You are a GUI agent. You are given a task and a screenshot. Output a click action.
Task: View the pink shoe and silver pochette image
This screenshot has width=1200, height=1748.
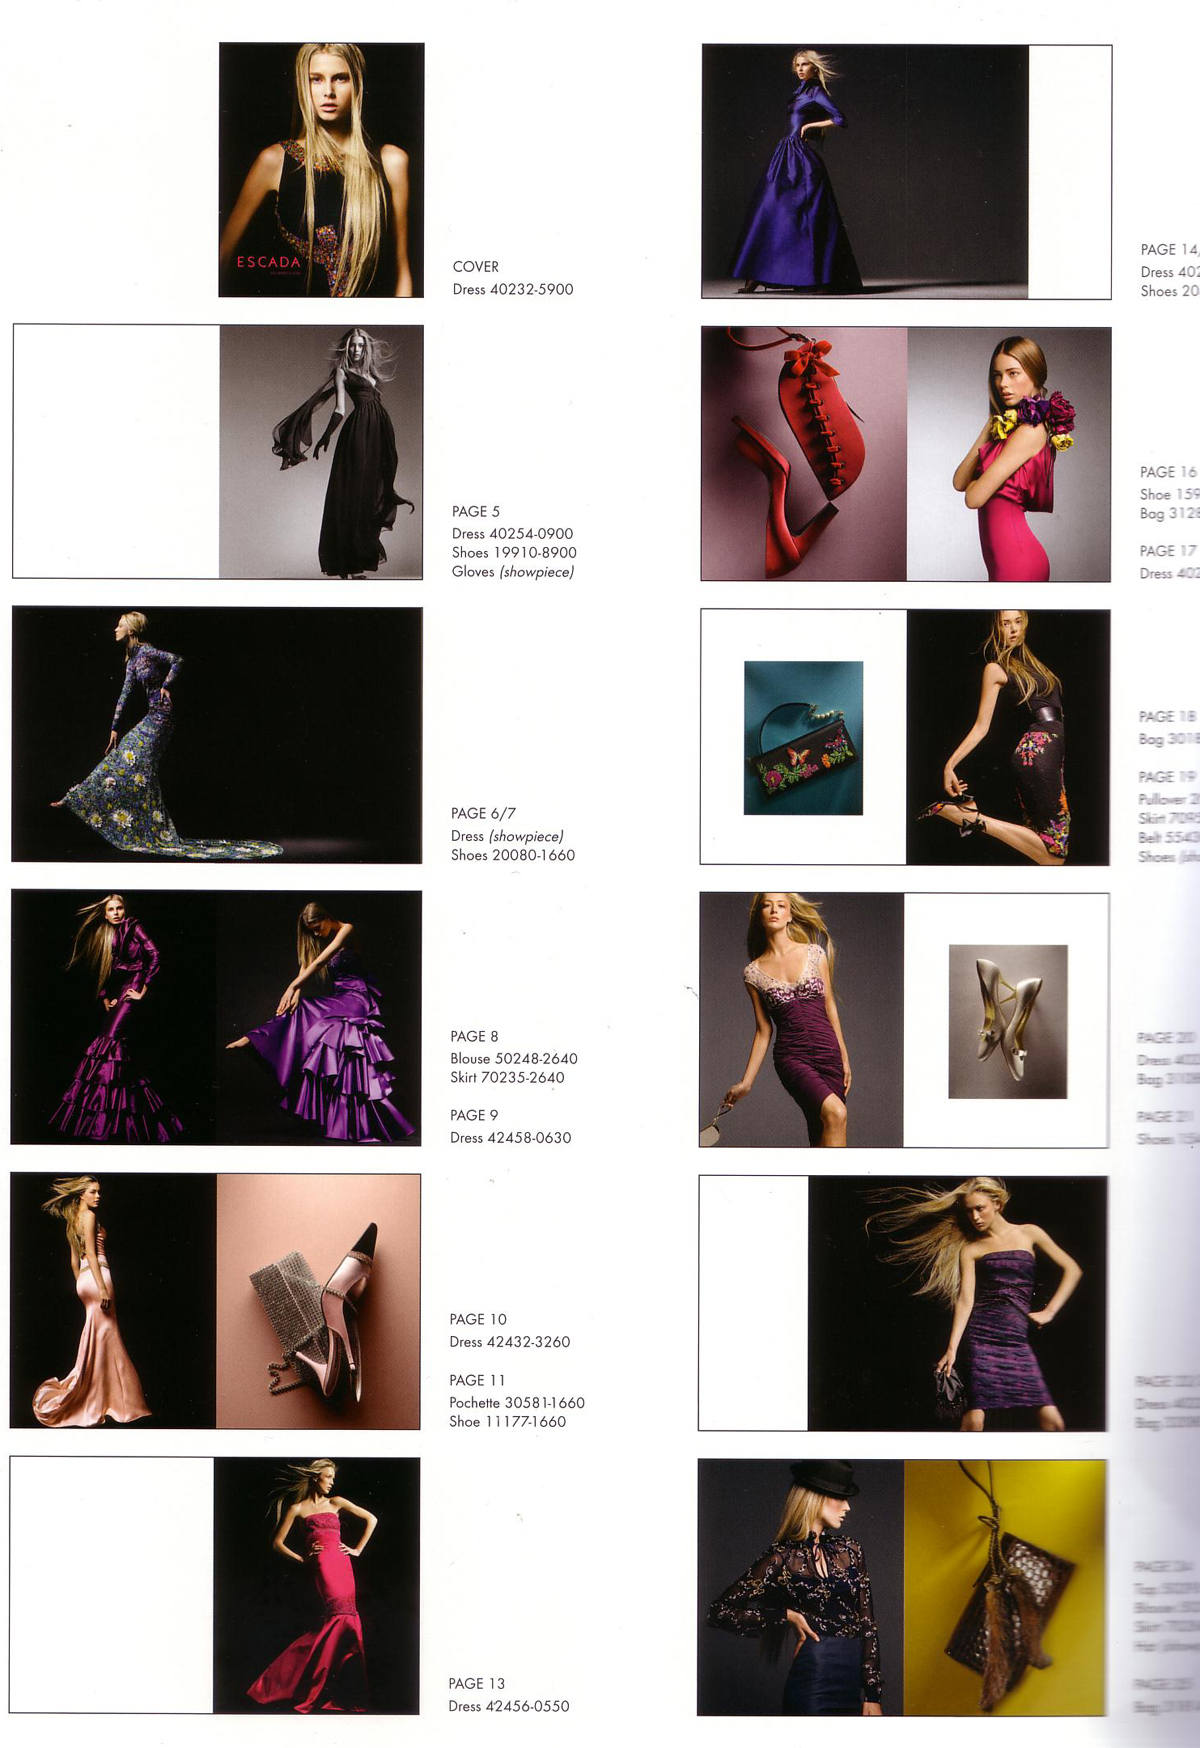point(318,1300)
